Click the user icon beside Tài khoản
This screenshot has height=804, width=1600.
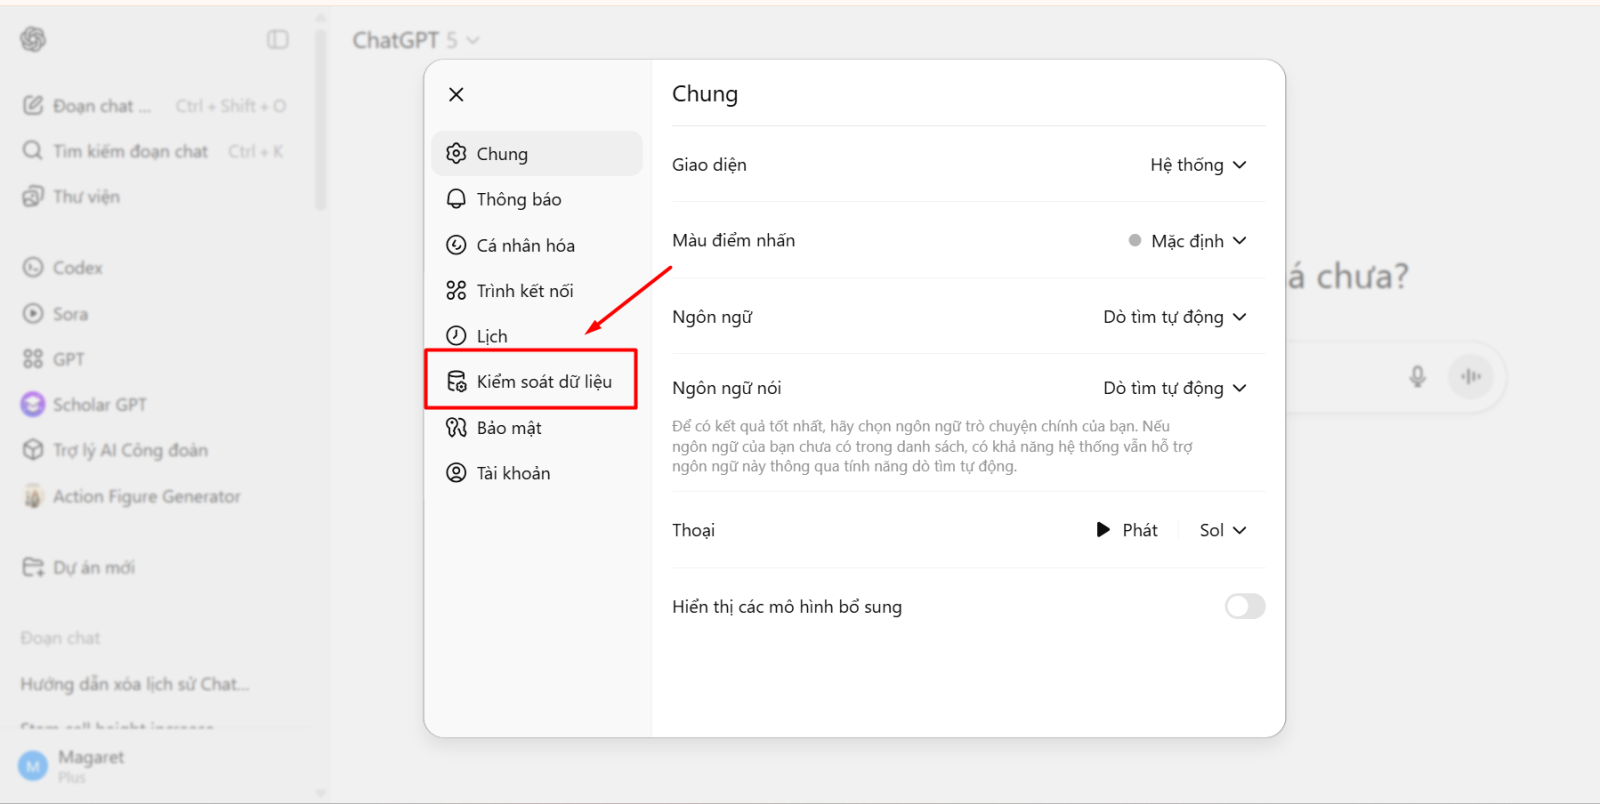456,473
